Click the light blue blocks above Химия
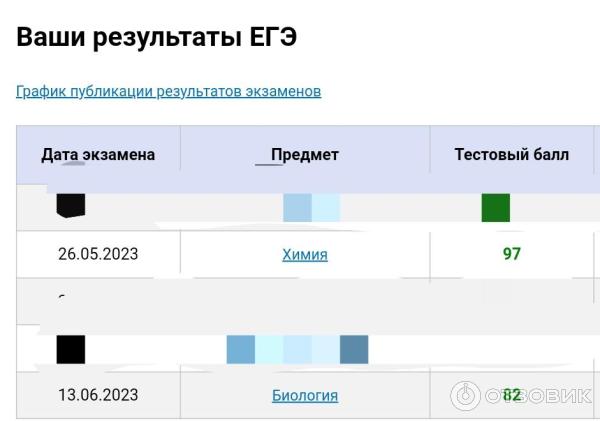This screenshot has width=600, height=421. tap(311, 208)
